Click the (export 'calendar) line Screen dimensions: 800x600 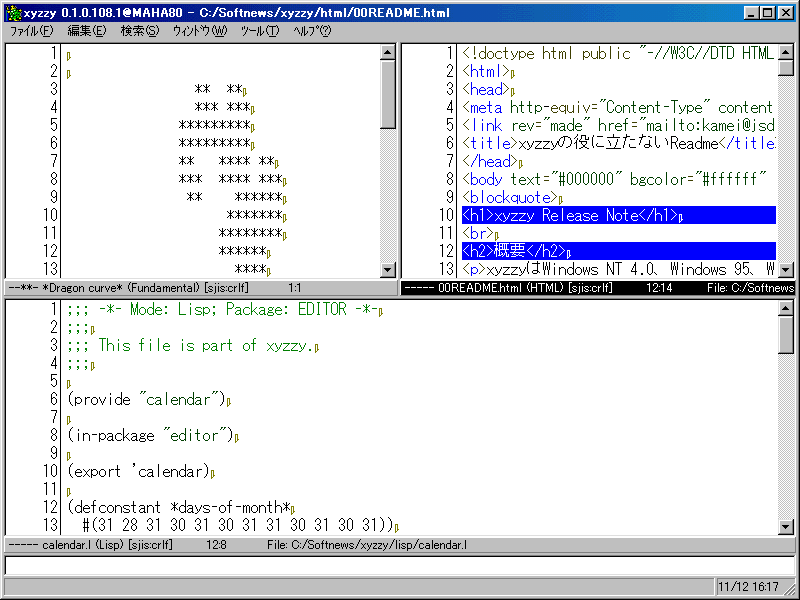point(138,471)
